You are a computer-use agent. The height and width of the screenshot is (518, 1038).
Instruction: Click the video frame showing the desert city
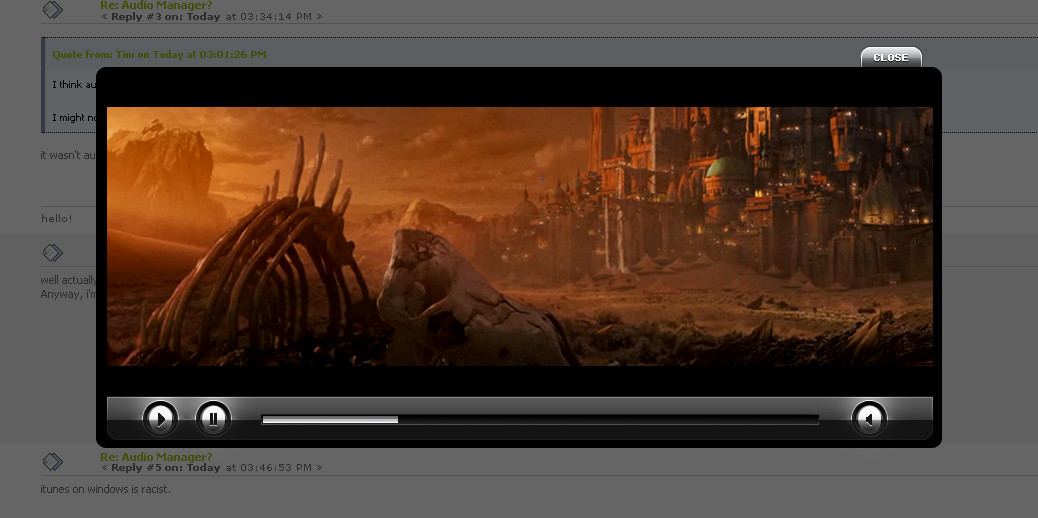pos(520,236)
